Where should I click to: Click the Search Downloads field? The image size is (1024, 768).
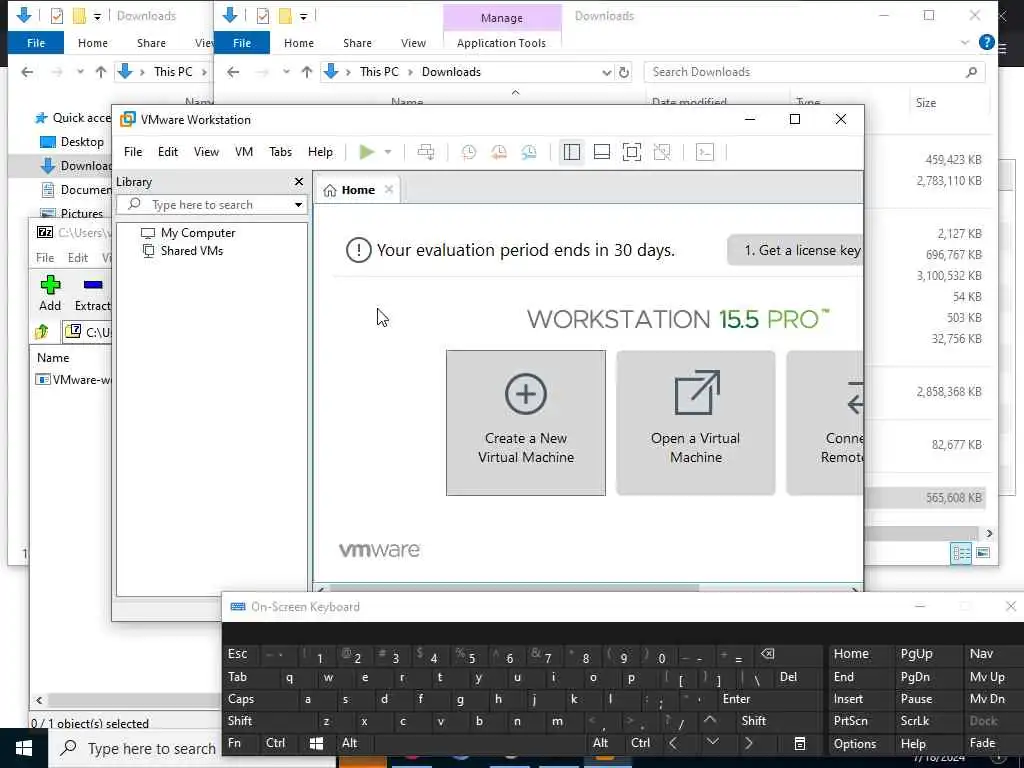[x=813, y=72]
